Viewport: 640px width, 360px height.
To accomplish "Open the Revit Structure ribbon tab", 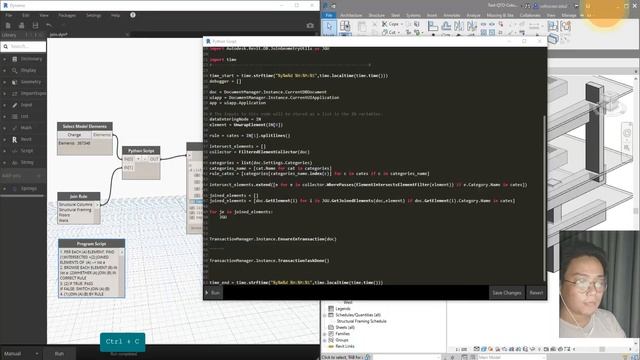I will [376, 15].
